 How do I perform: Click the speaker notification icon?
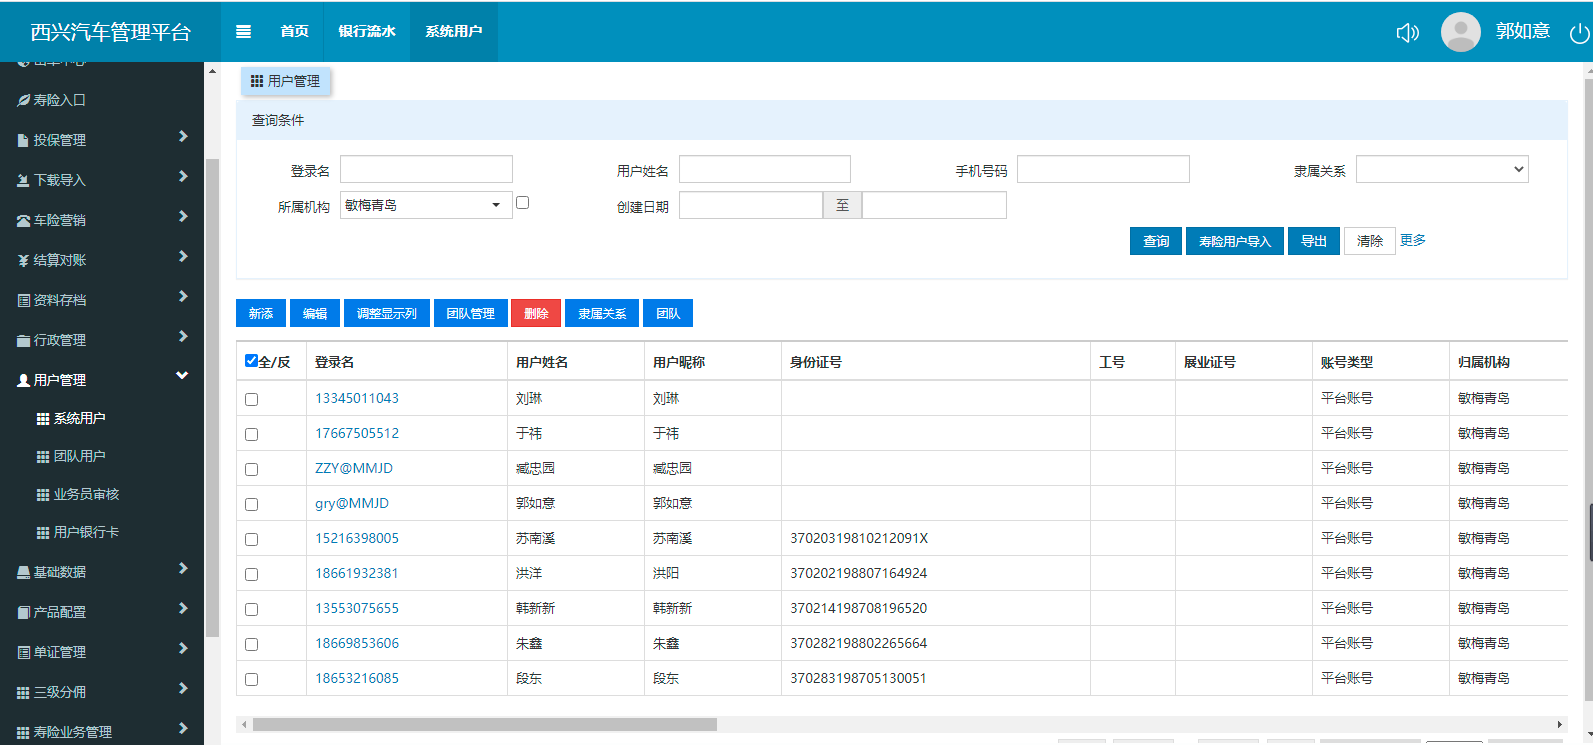point(1407,33)
